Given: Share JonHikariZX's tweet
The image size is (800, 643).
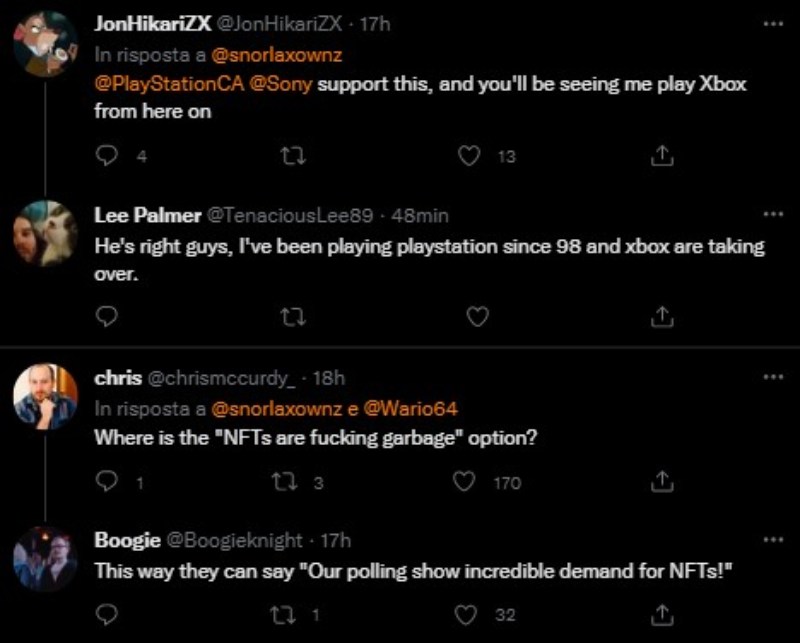Looking at the screenshot, I should 661,156.
